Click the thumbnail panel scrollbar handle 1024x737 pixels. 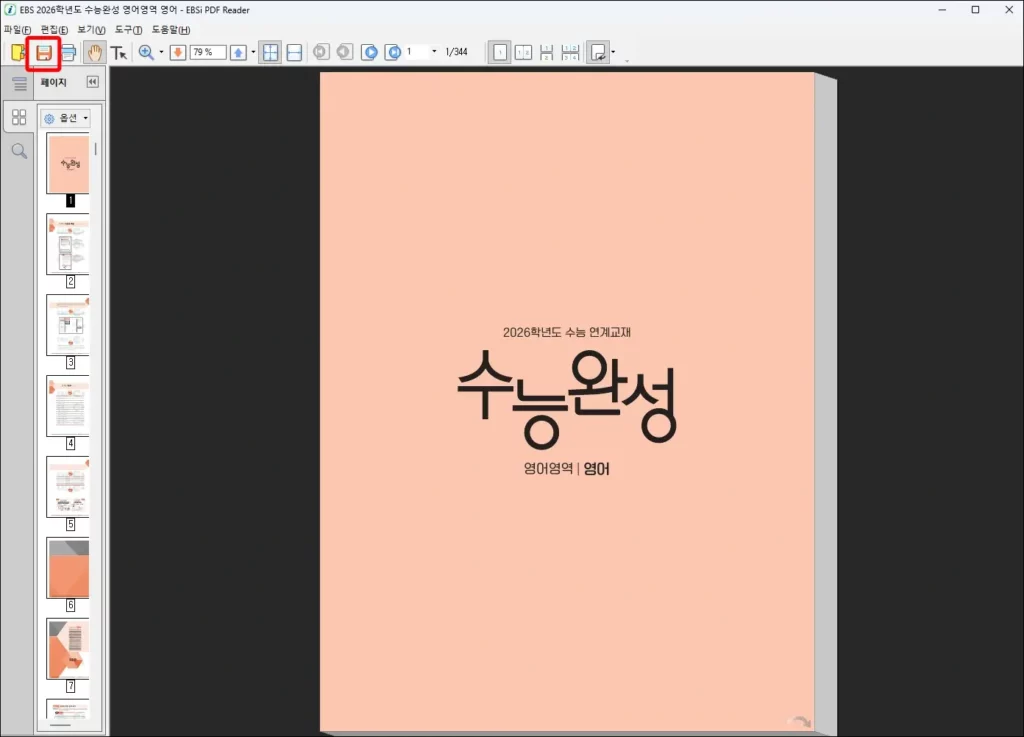point(95,149)
